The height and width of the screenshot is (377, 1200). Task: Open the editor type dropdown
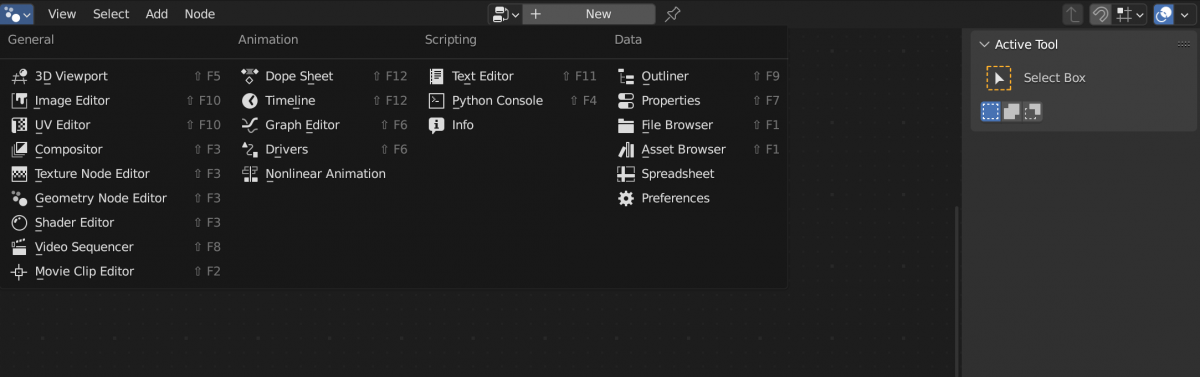coord(18,14)
